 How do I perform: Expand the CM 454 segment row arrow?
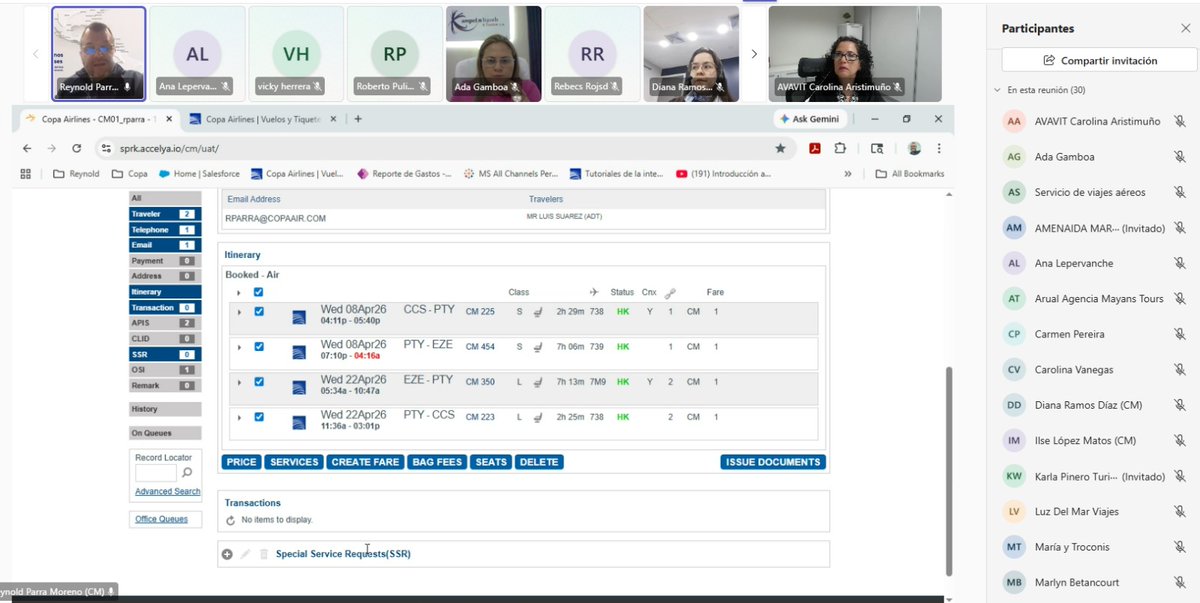[x=239, y=347]
